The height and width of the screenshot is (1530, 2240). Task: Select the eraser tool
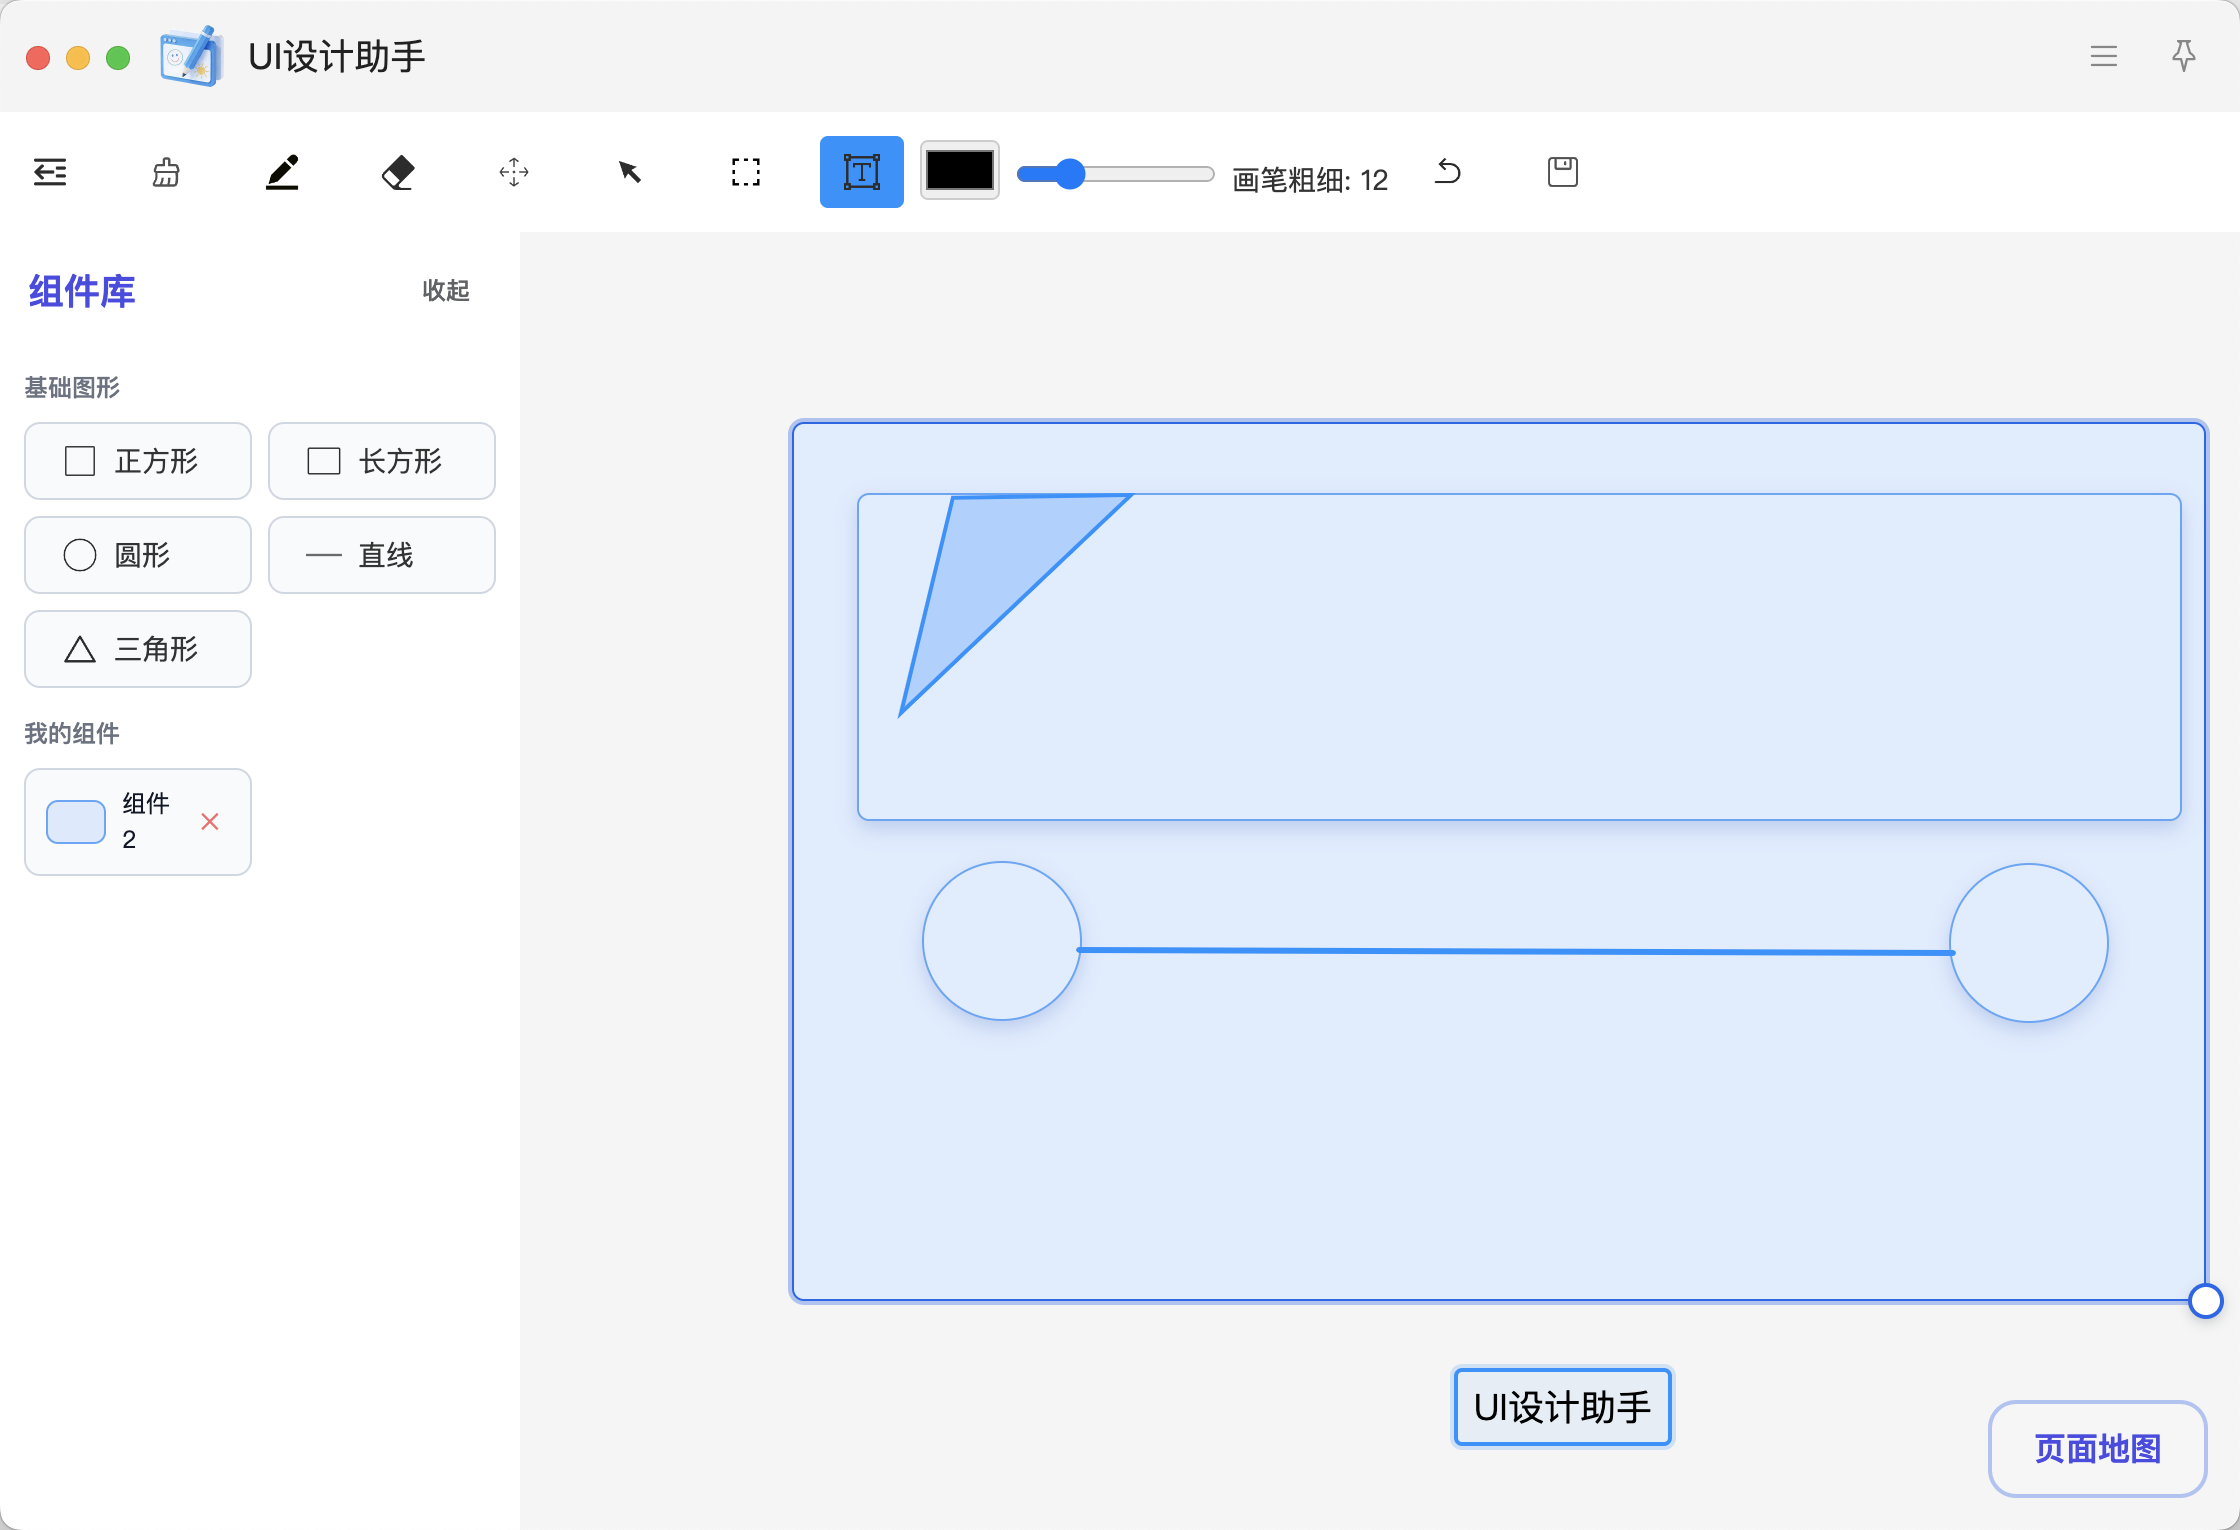[398, 172]
